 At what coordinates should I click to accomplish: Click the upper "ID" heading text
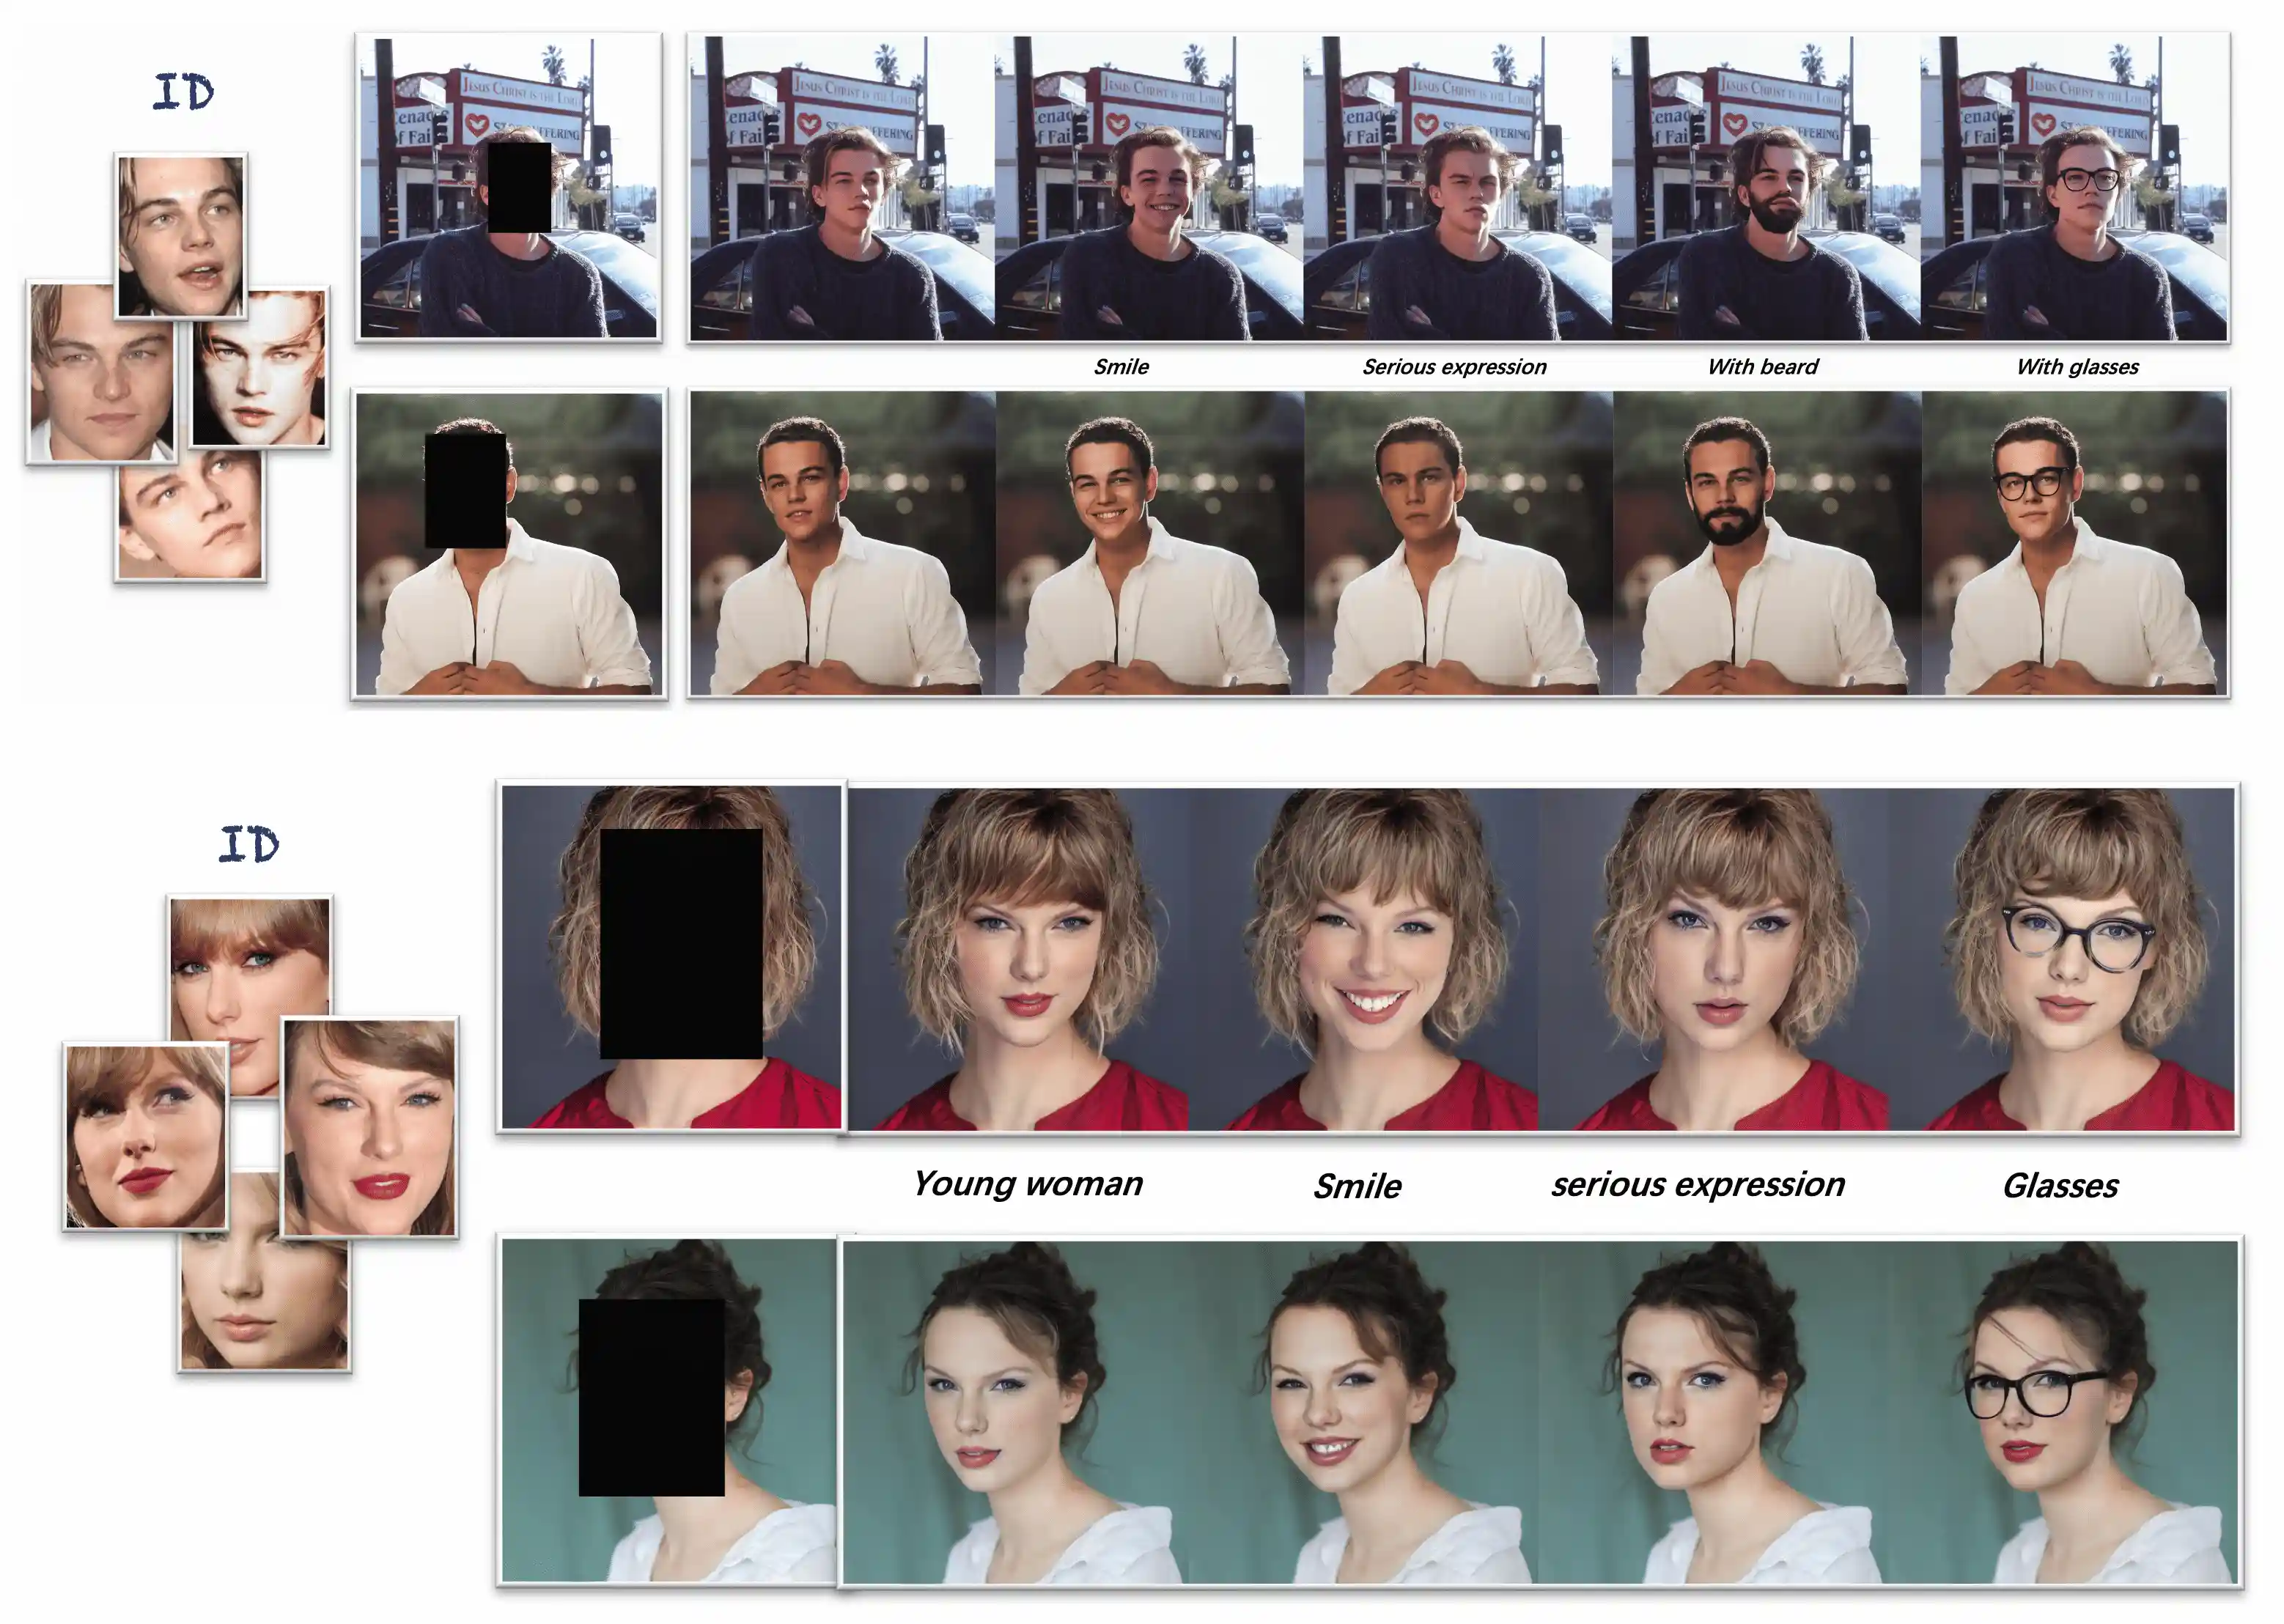[x=183, y=92]
